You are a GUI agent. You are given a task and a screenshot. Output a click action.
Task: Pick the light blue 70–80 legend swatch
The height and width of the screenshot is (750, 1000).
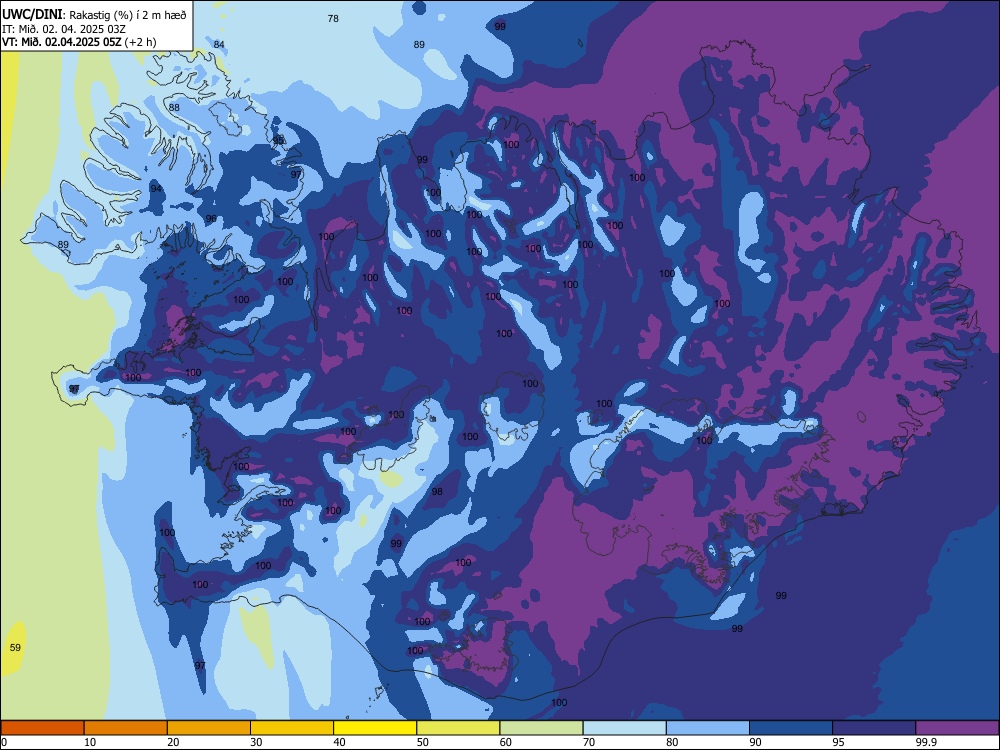[x=624, y=728]
